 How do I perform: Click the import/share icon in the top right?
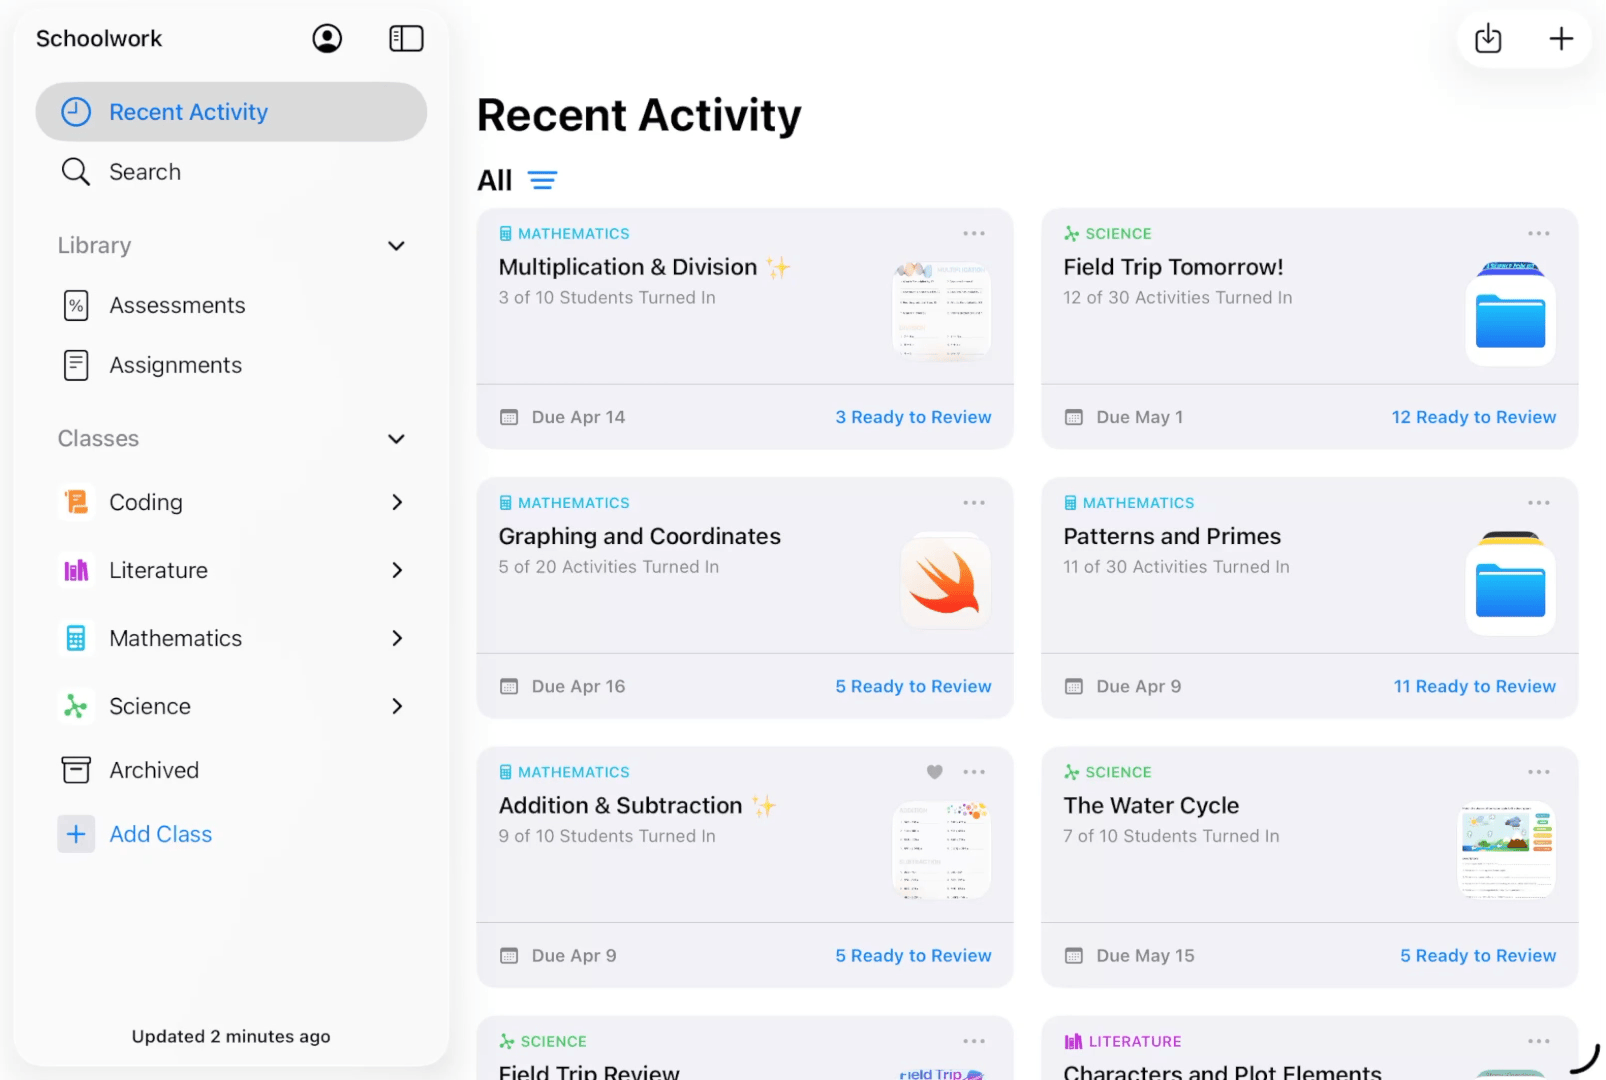coord(1487,38)
